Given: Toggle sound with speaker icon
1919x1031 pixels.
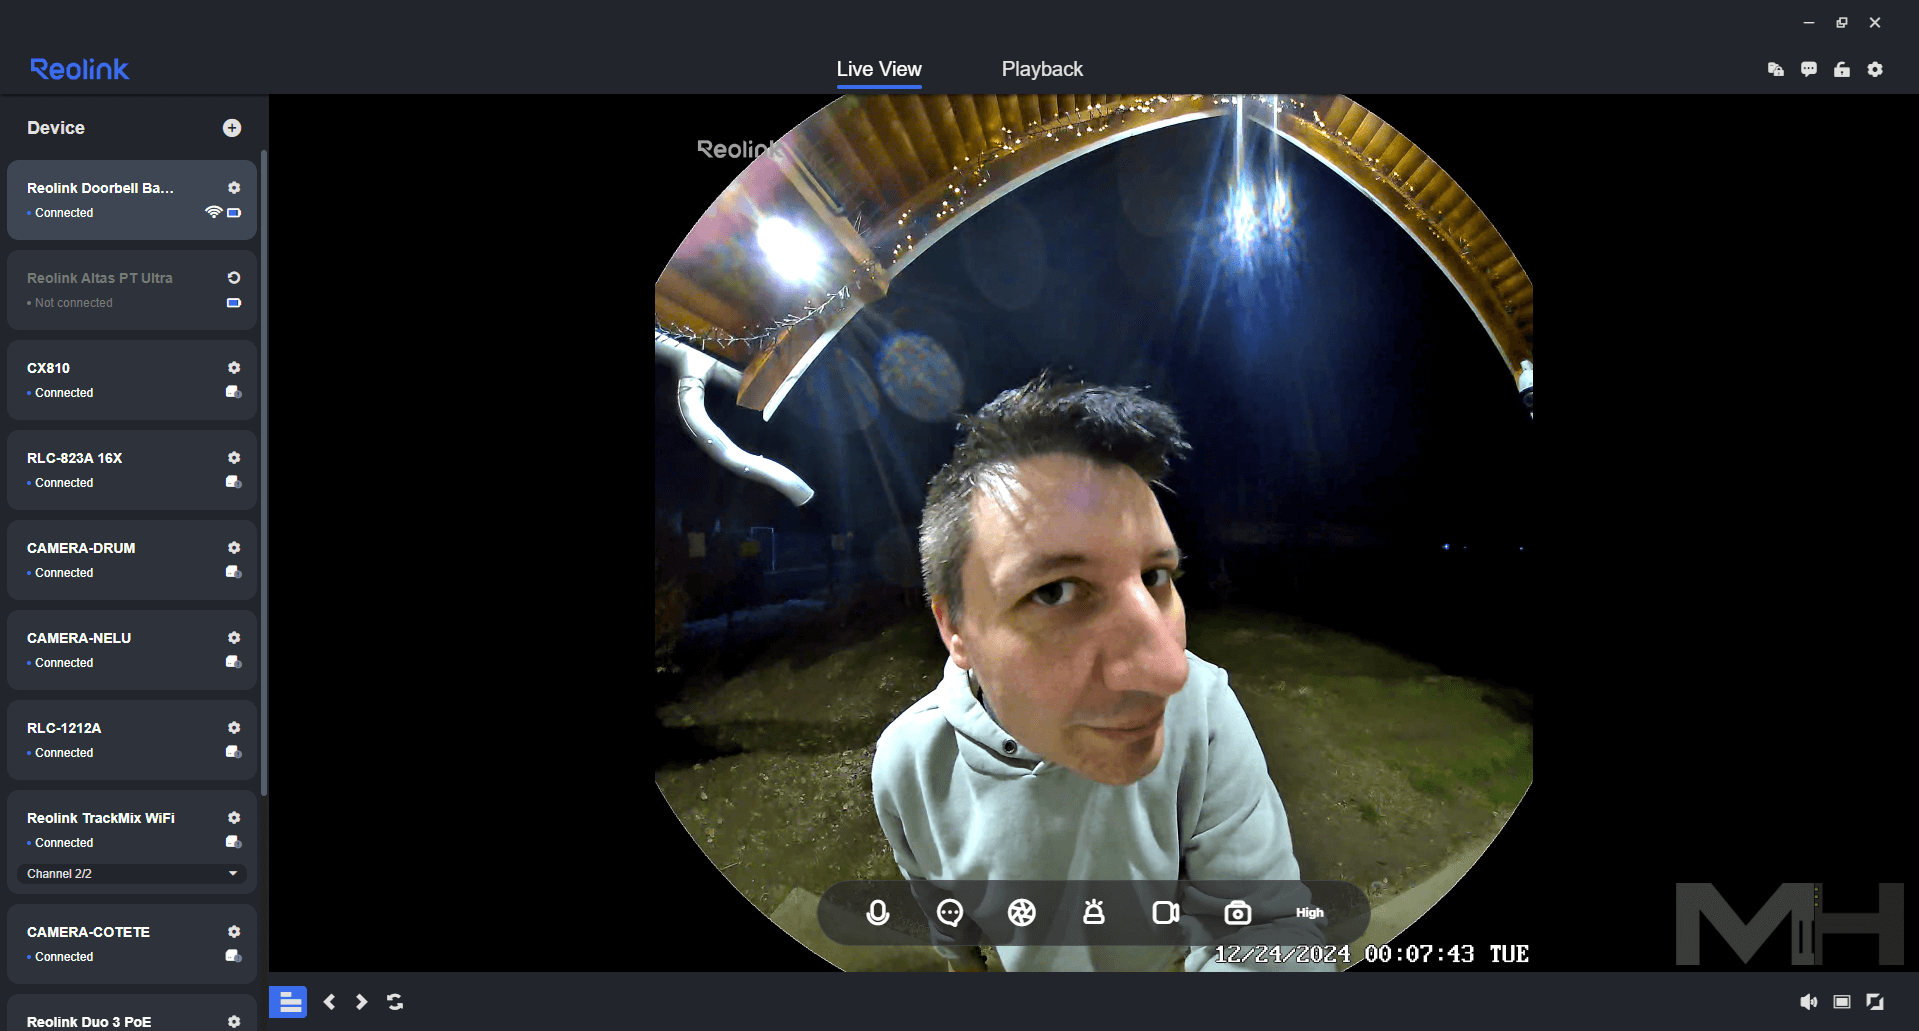Looking at the screenshot, I should (x=1809, y=1002).
